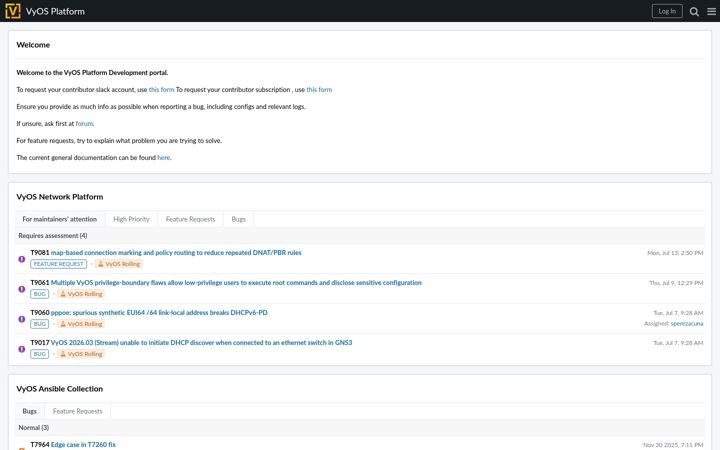
Task: Click the FEATURE REQUEST tag on T9081
Action: (58, 264)
